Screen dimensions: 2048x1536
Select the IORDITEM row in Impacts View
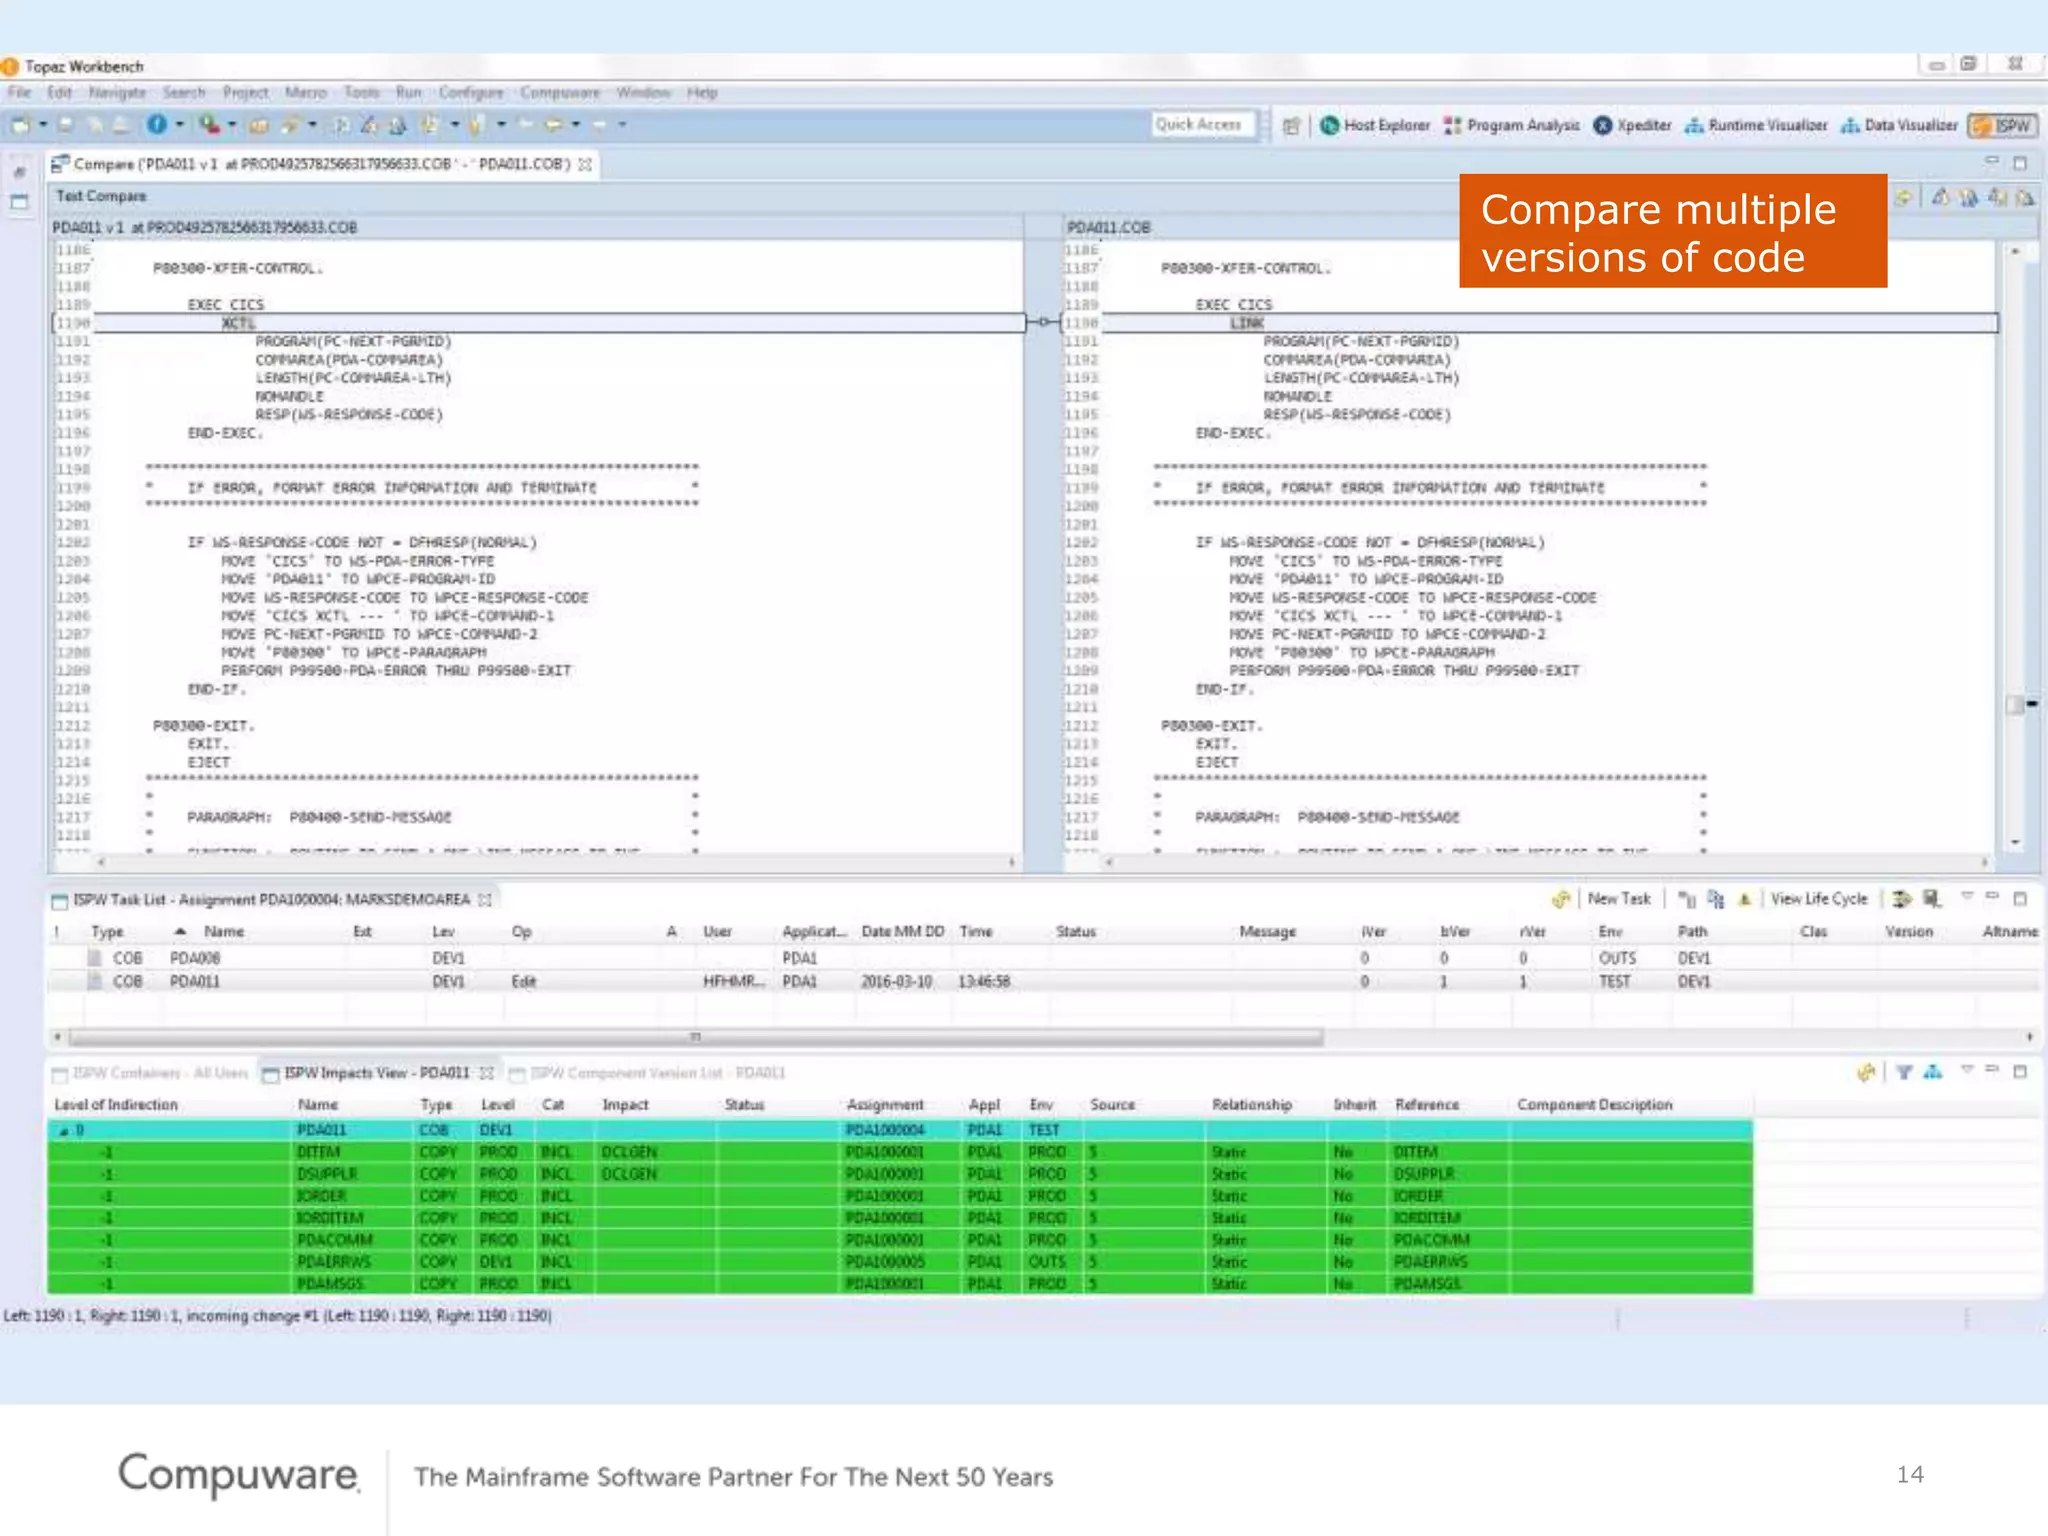click(900, 1219)
